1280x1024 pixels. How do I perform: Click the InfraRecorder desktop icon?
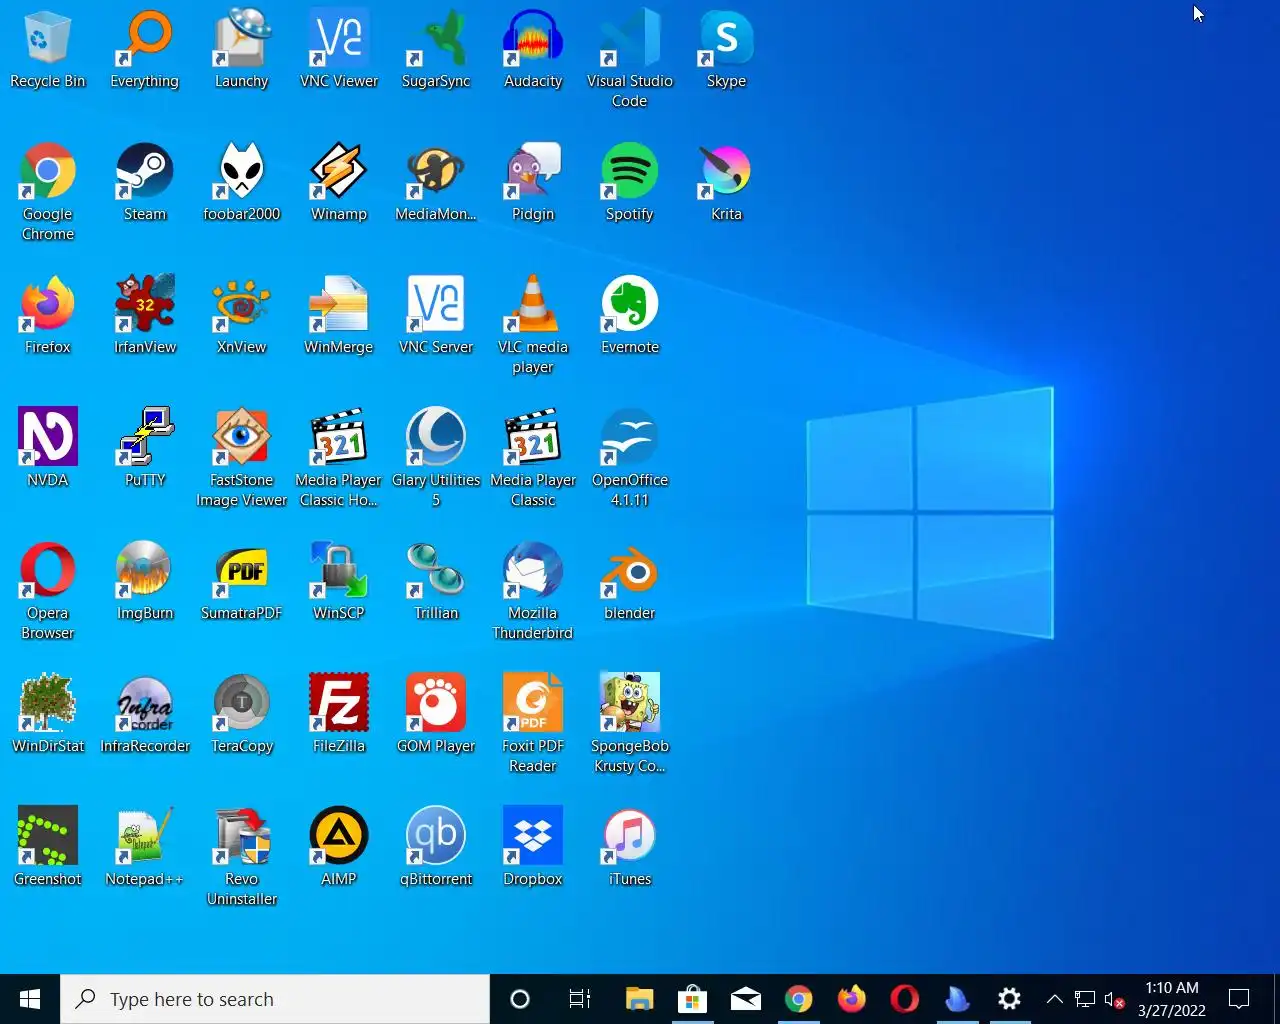coord(144,715)
